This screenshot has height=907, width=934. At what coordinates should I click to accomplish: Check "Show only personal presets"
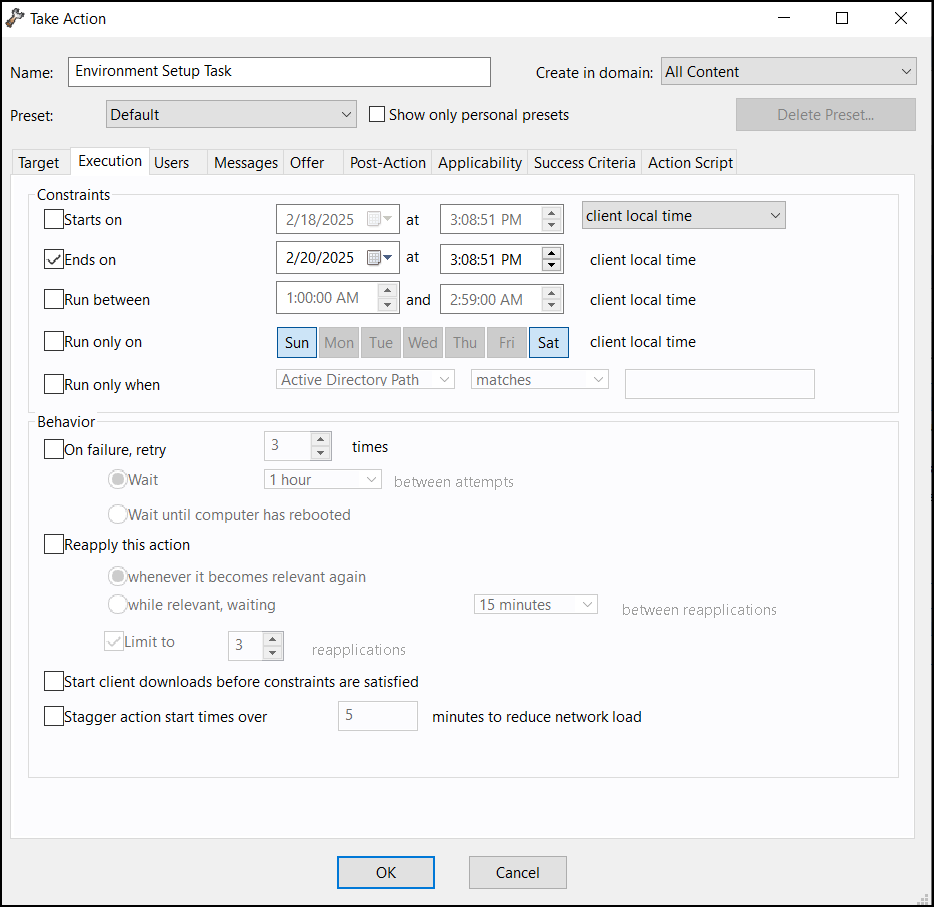pyautogui.click(x=376, y=114)
